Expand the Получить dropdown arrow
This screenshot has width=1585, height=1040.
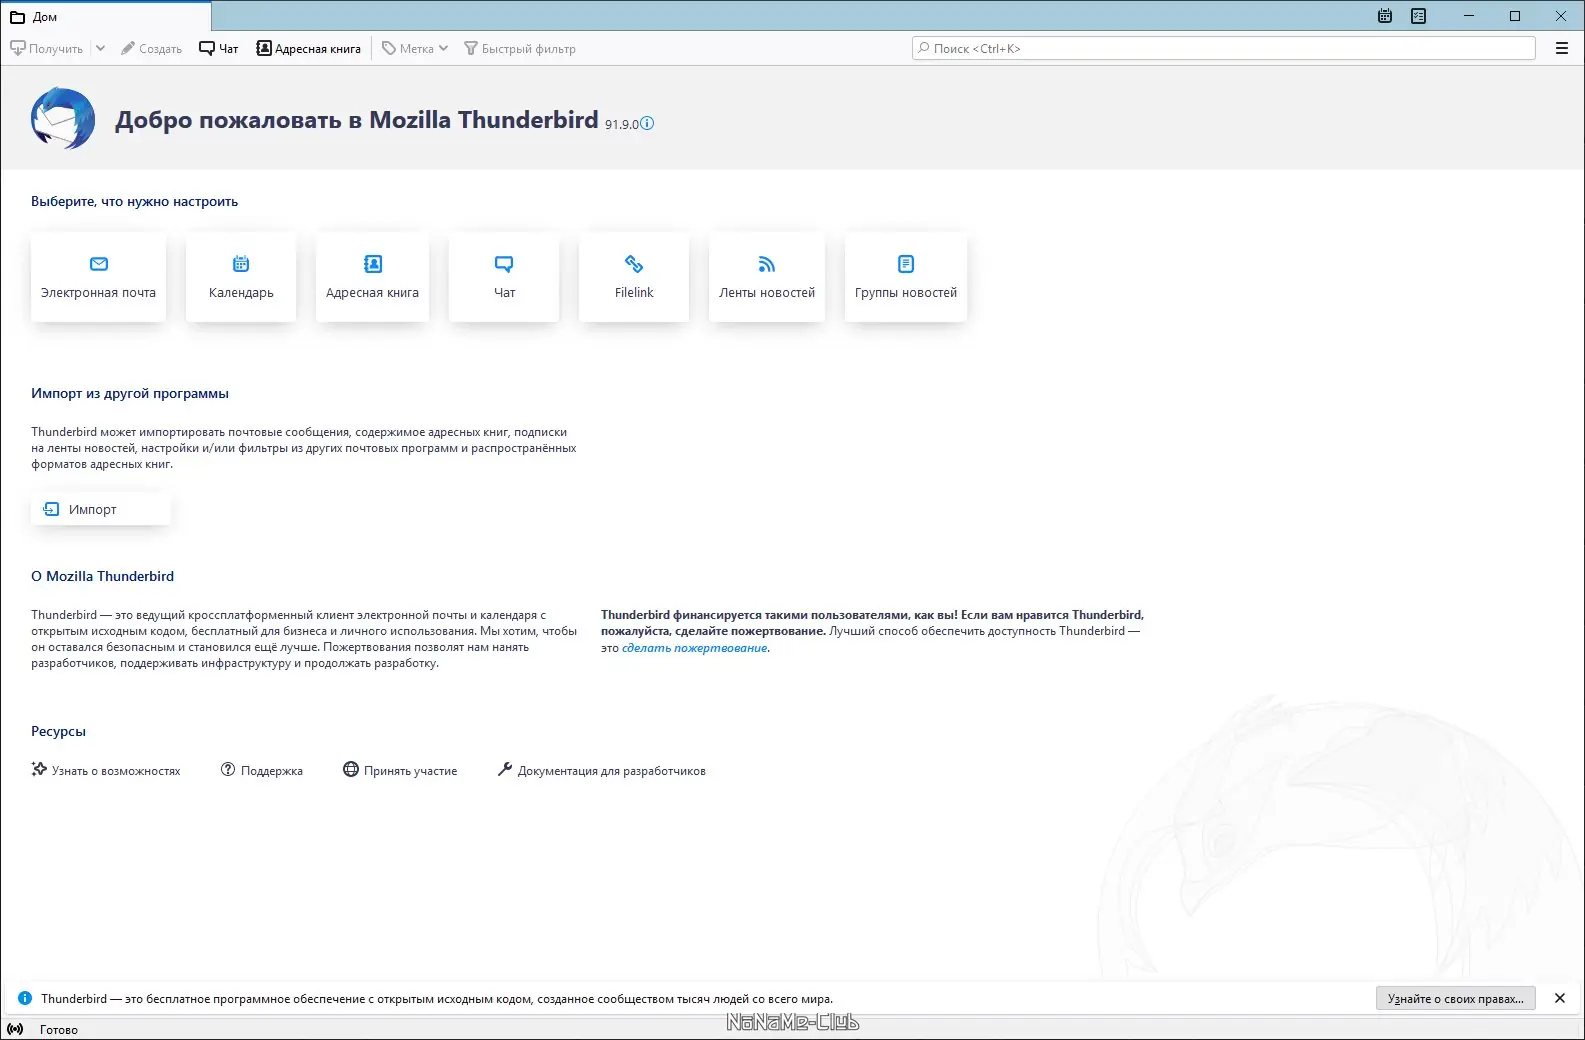pos(100,48)
